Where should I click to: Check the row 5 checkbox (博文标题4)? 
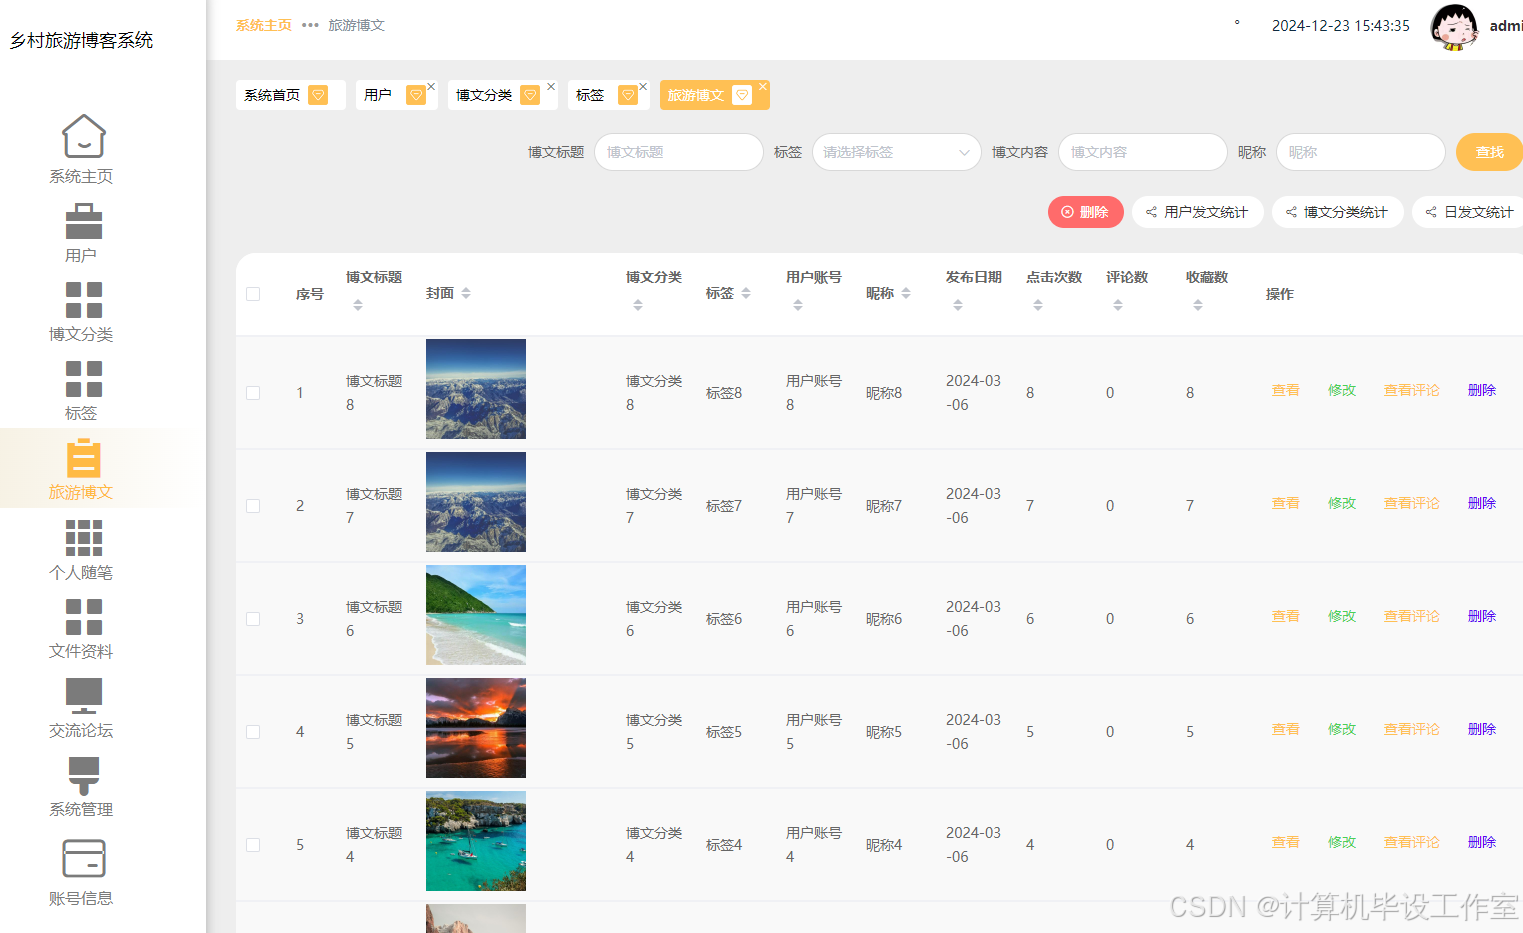[253, 845]
